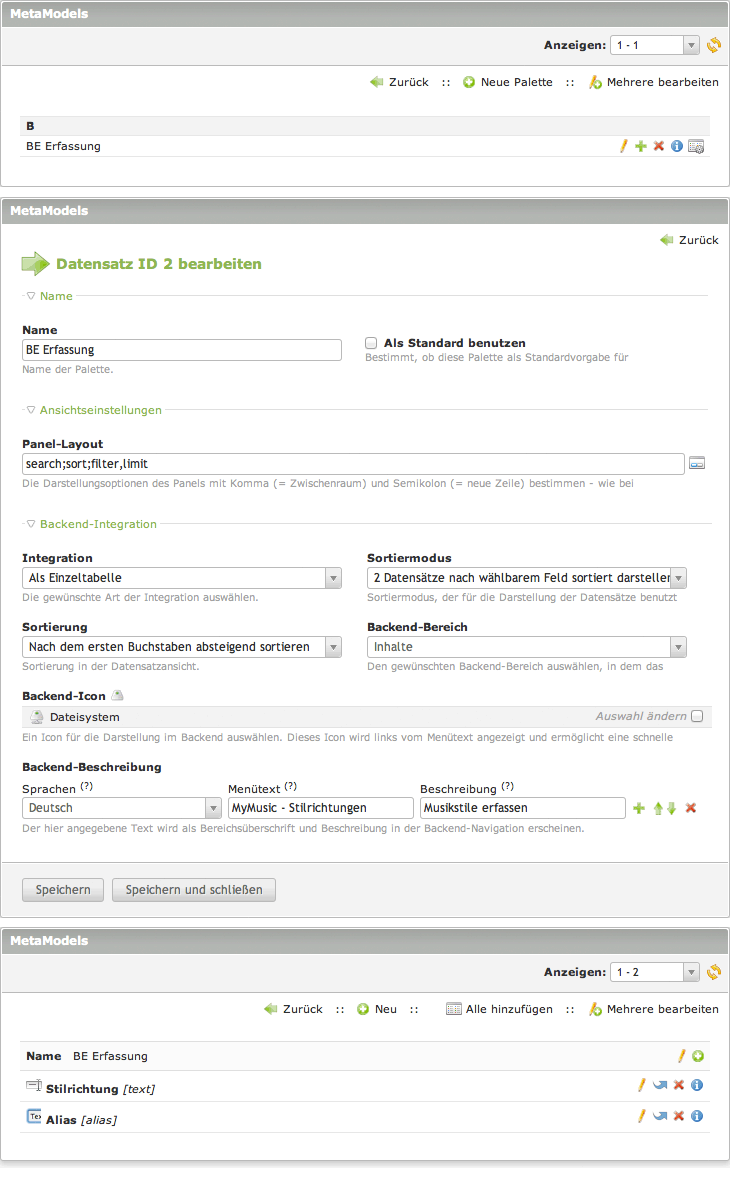Viewport: 730px width, 1180px height.
Task: Click the edit pencil icon for BE Erfassung
Action: click(x=623, y=146)
